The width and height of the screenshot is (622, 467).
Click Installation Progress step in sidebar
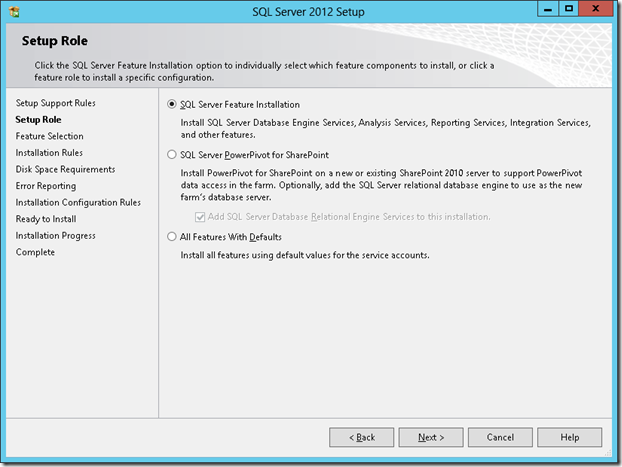point(56,236)
